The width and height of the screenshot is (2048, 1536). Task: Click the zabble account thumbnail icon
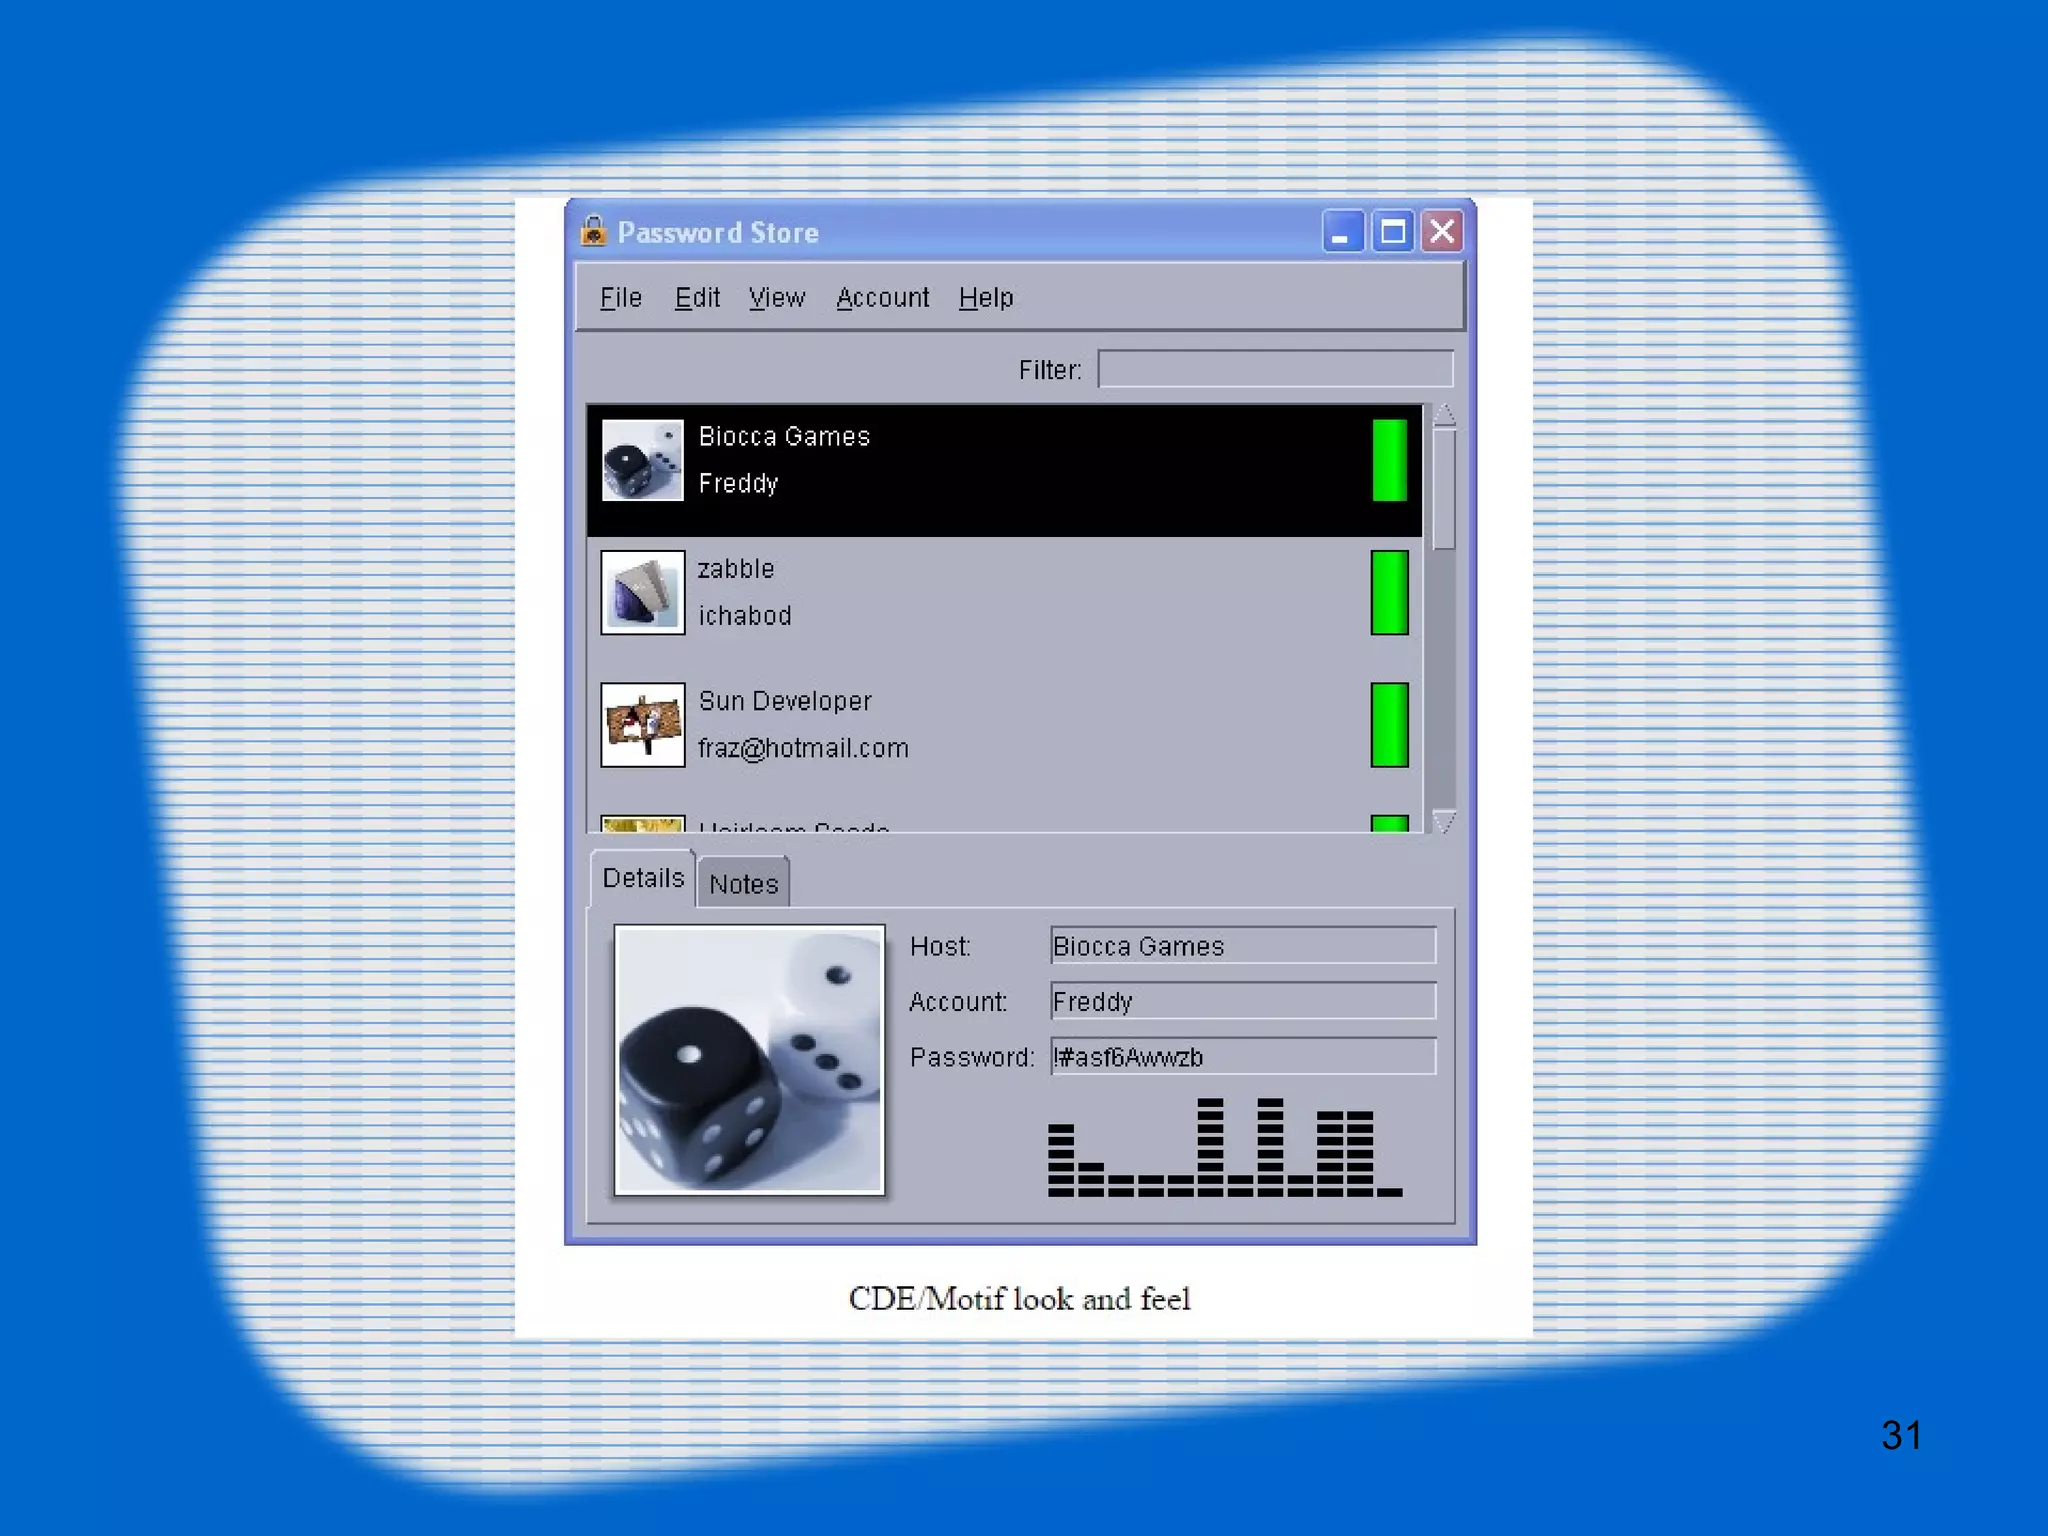click(x=642, y=592)
